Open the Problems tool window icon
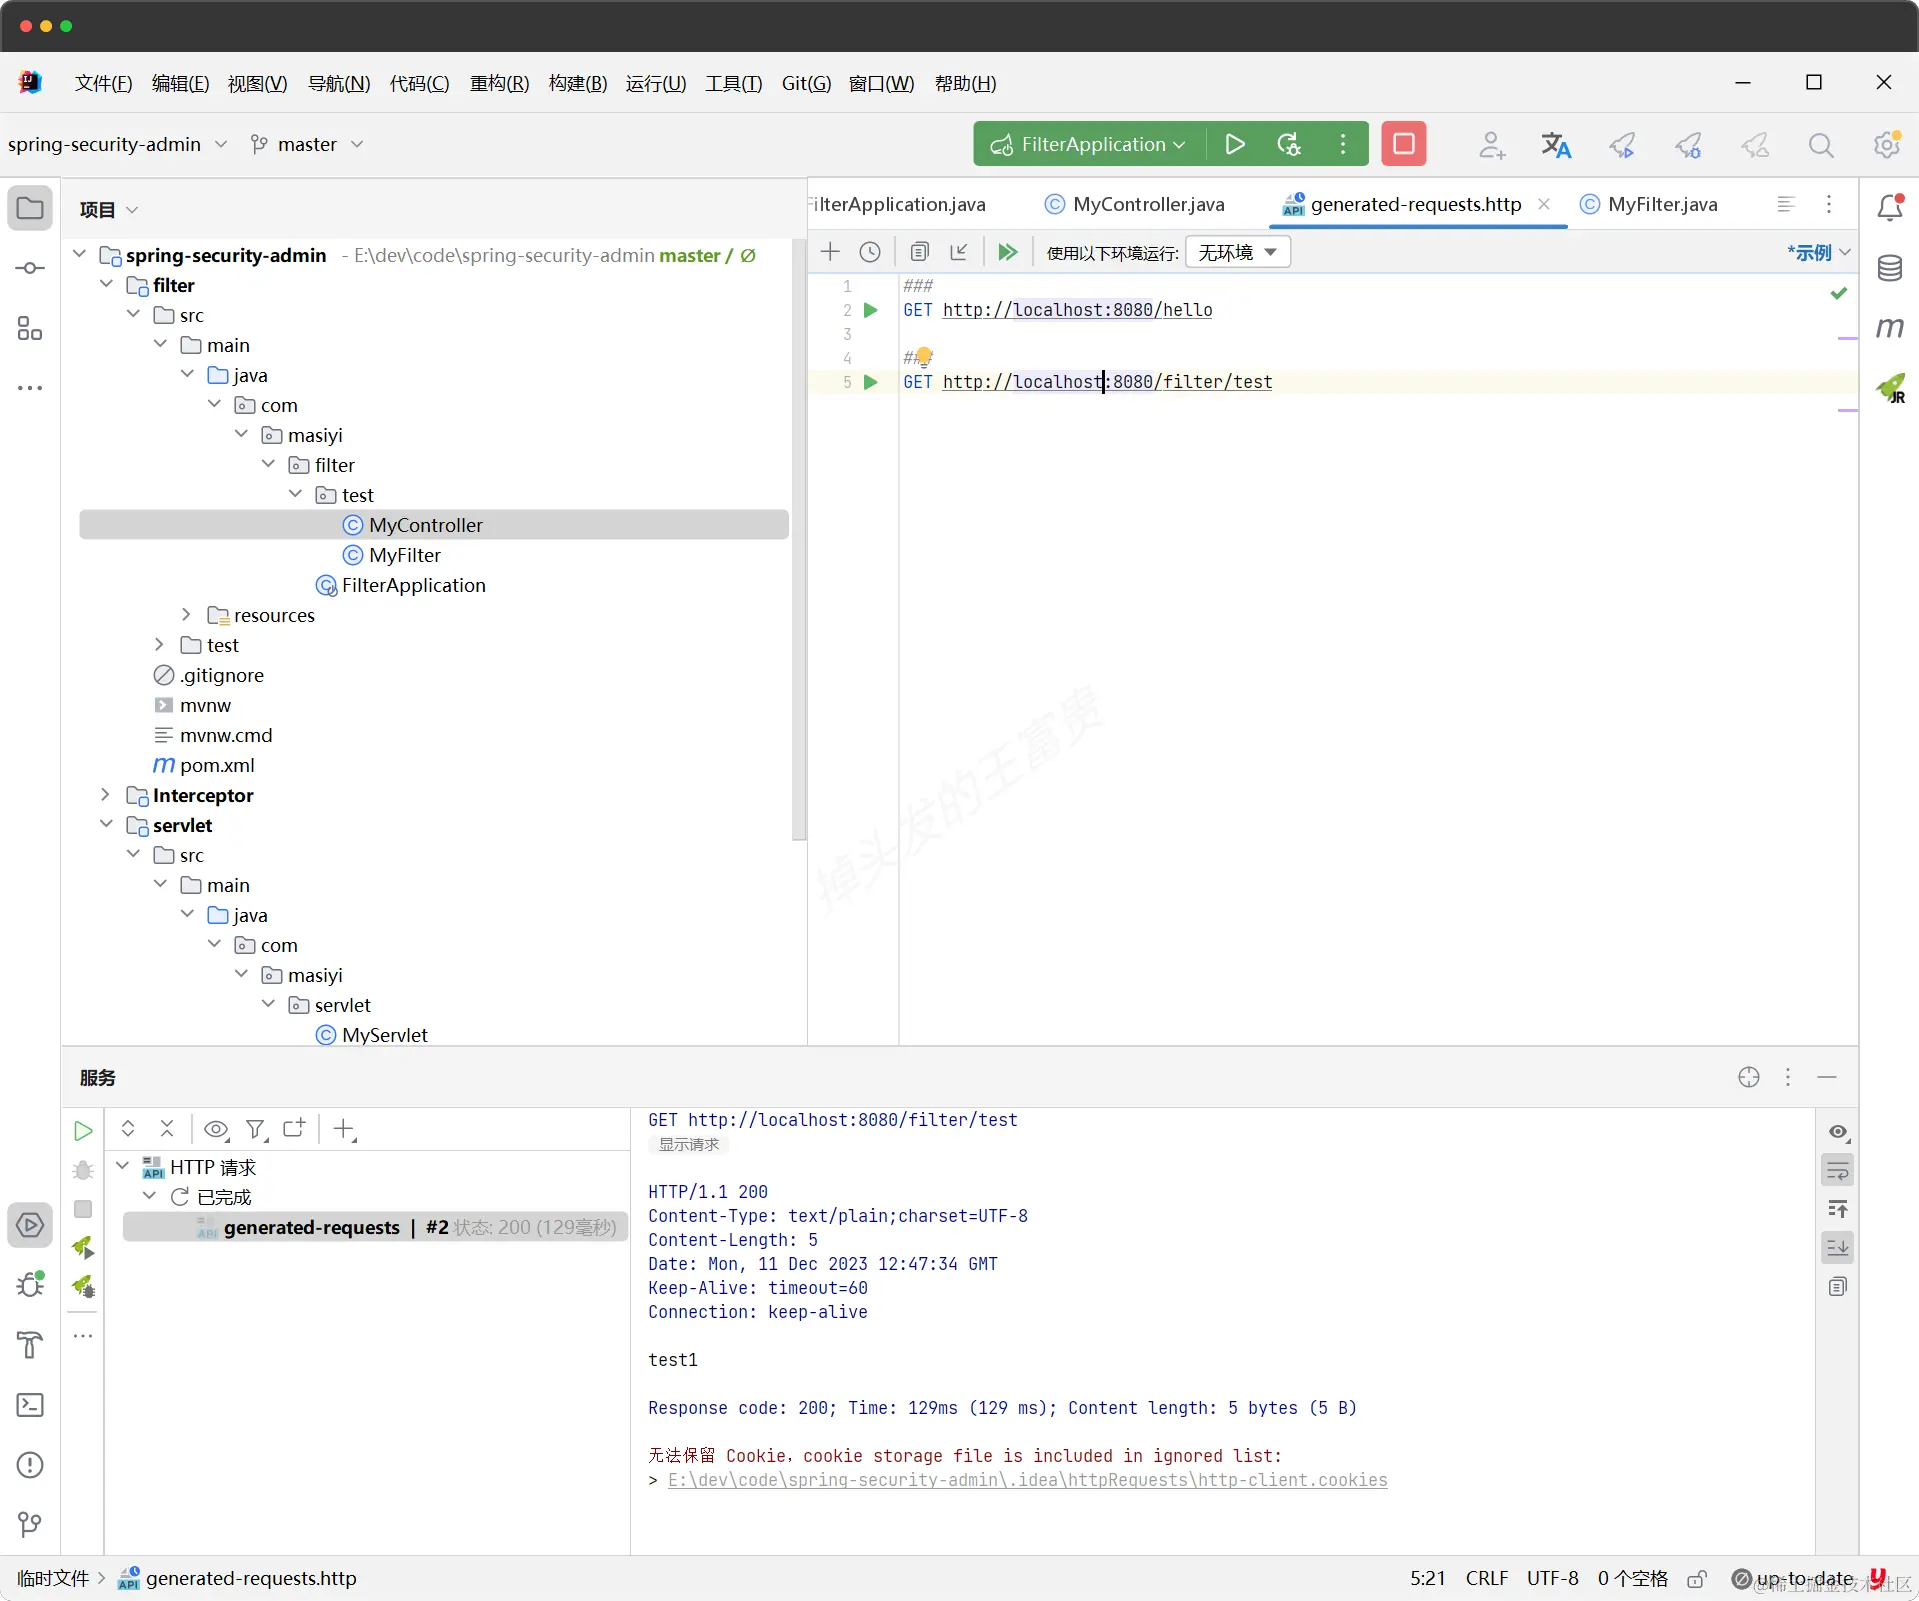 click(30, 1465)
